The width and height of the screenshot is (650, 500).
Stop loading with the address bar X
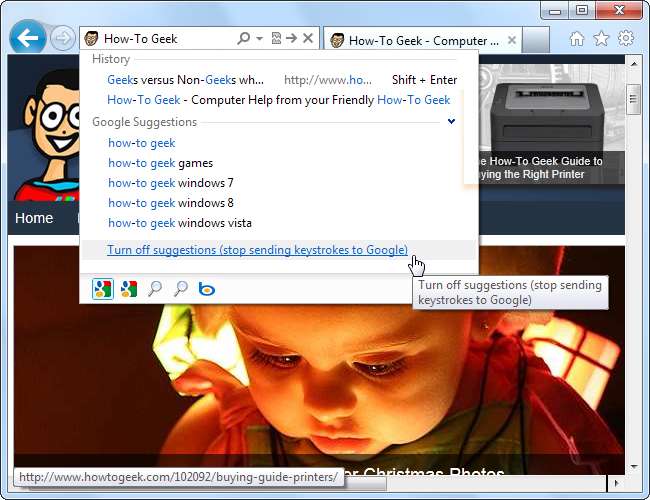click(308, 38)
